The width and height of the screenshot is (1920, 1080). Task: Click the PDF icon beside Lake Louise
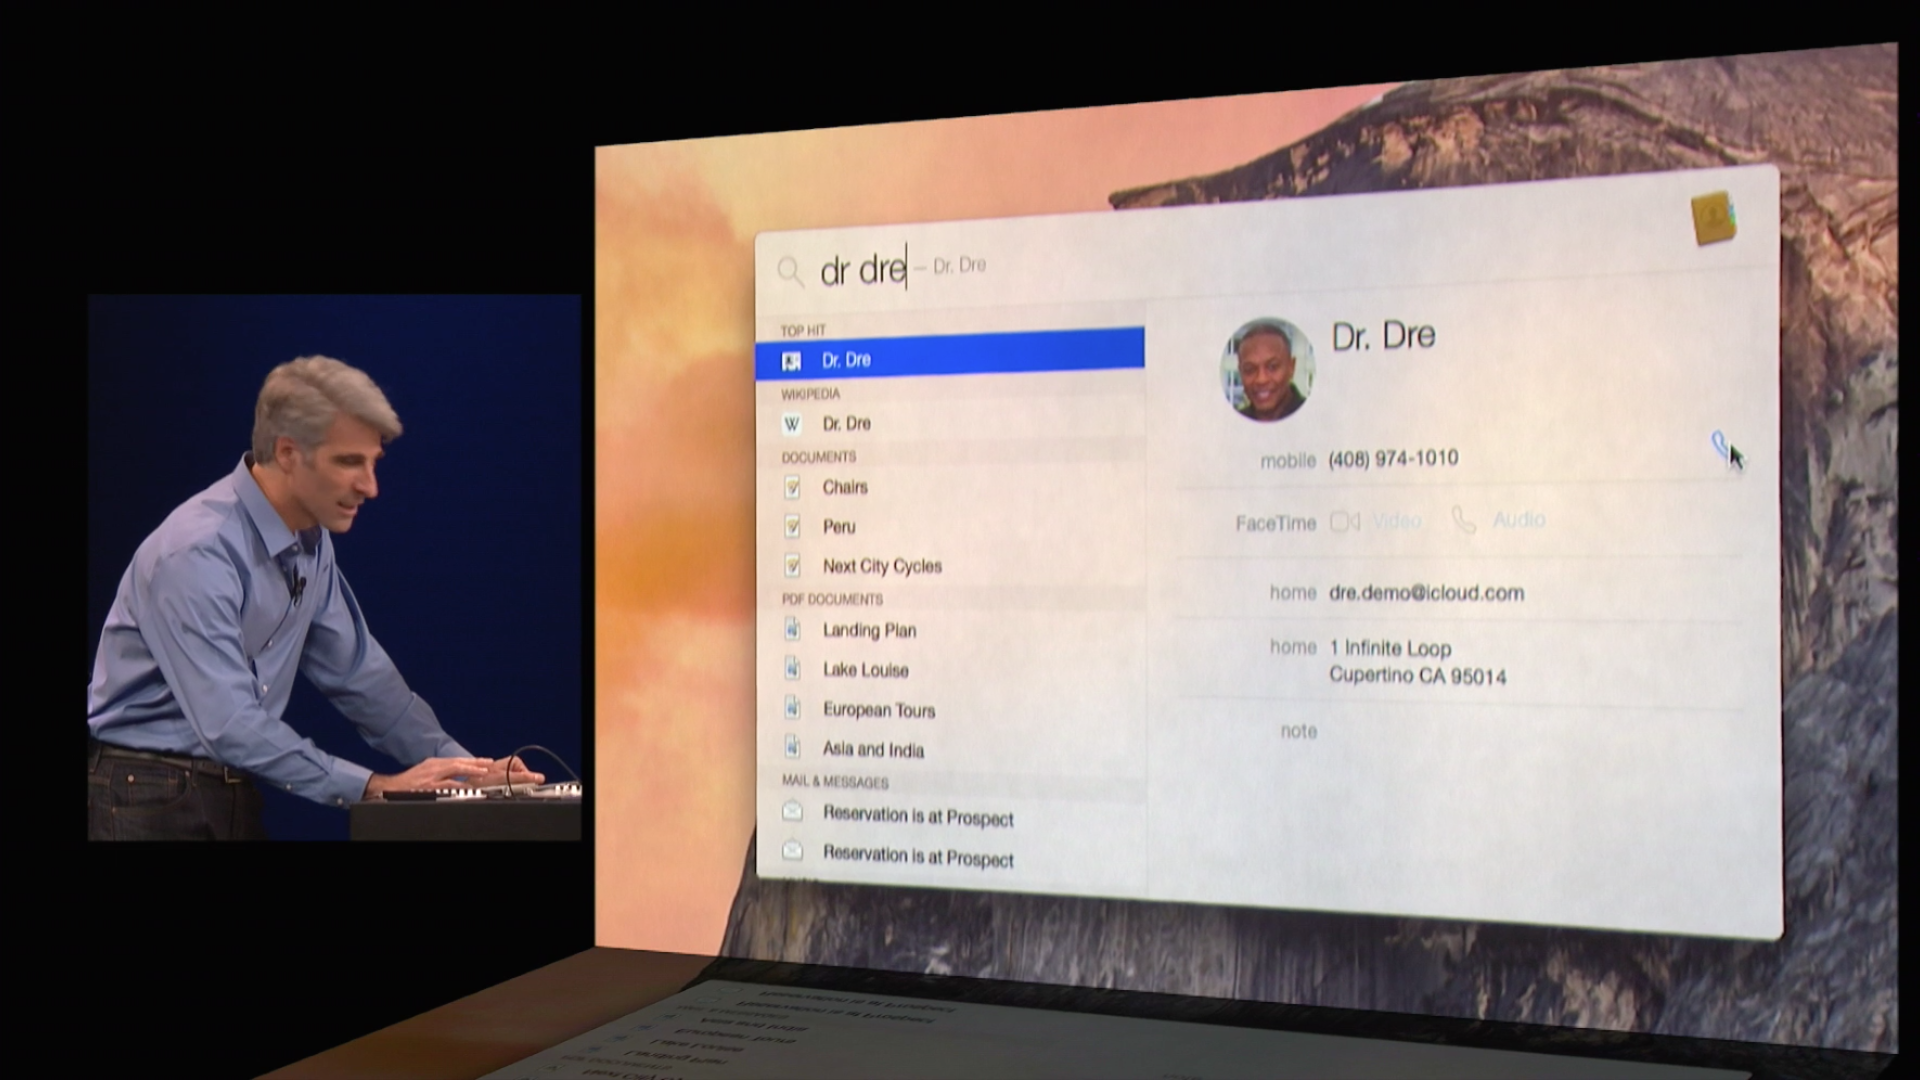(792, 668)
